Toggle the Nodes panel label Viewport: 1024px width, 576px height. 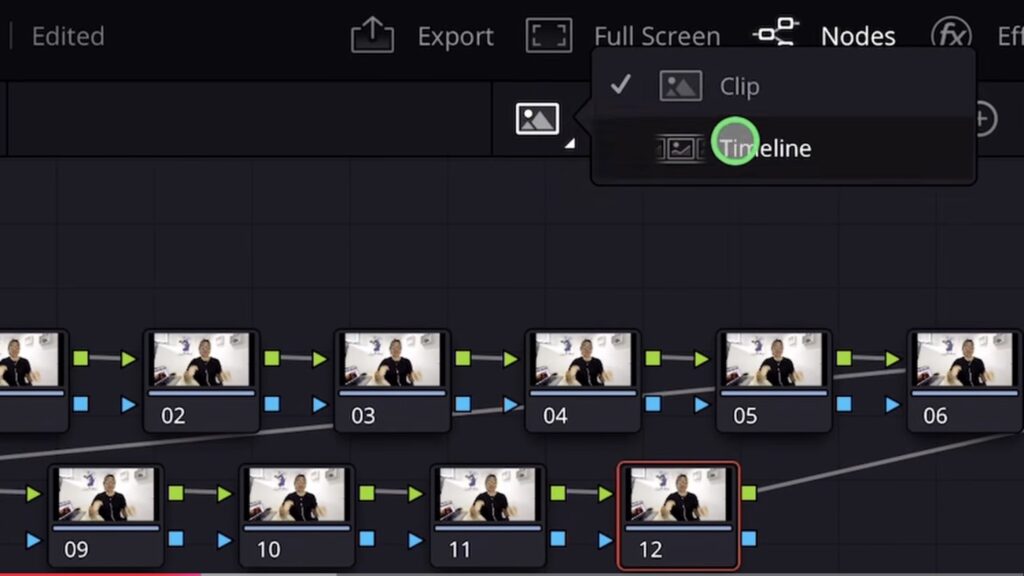coord(857,37)
